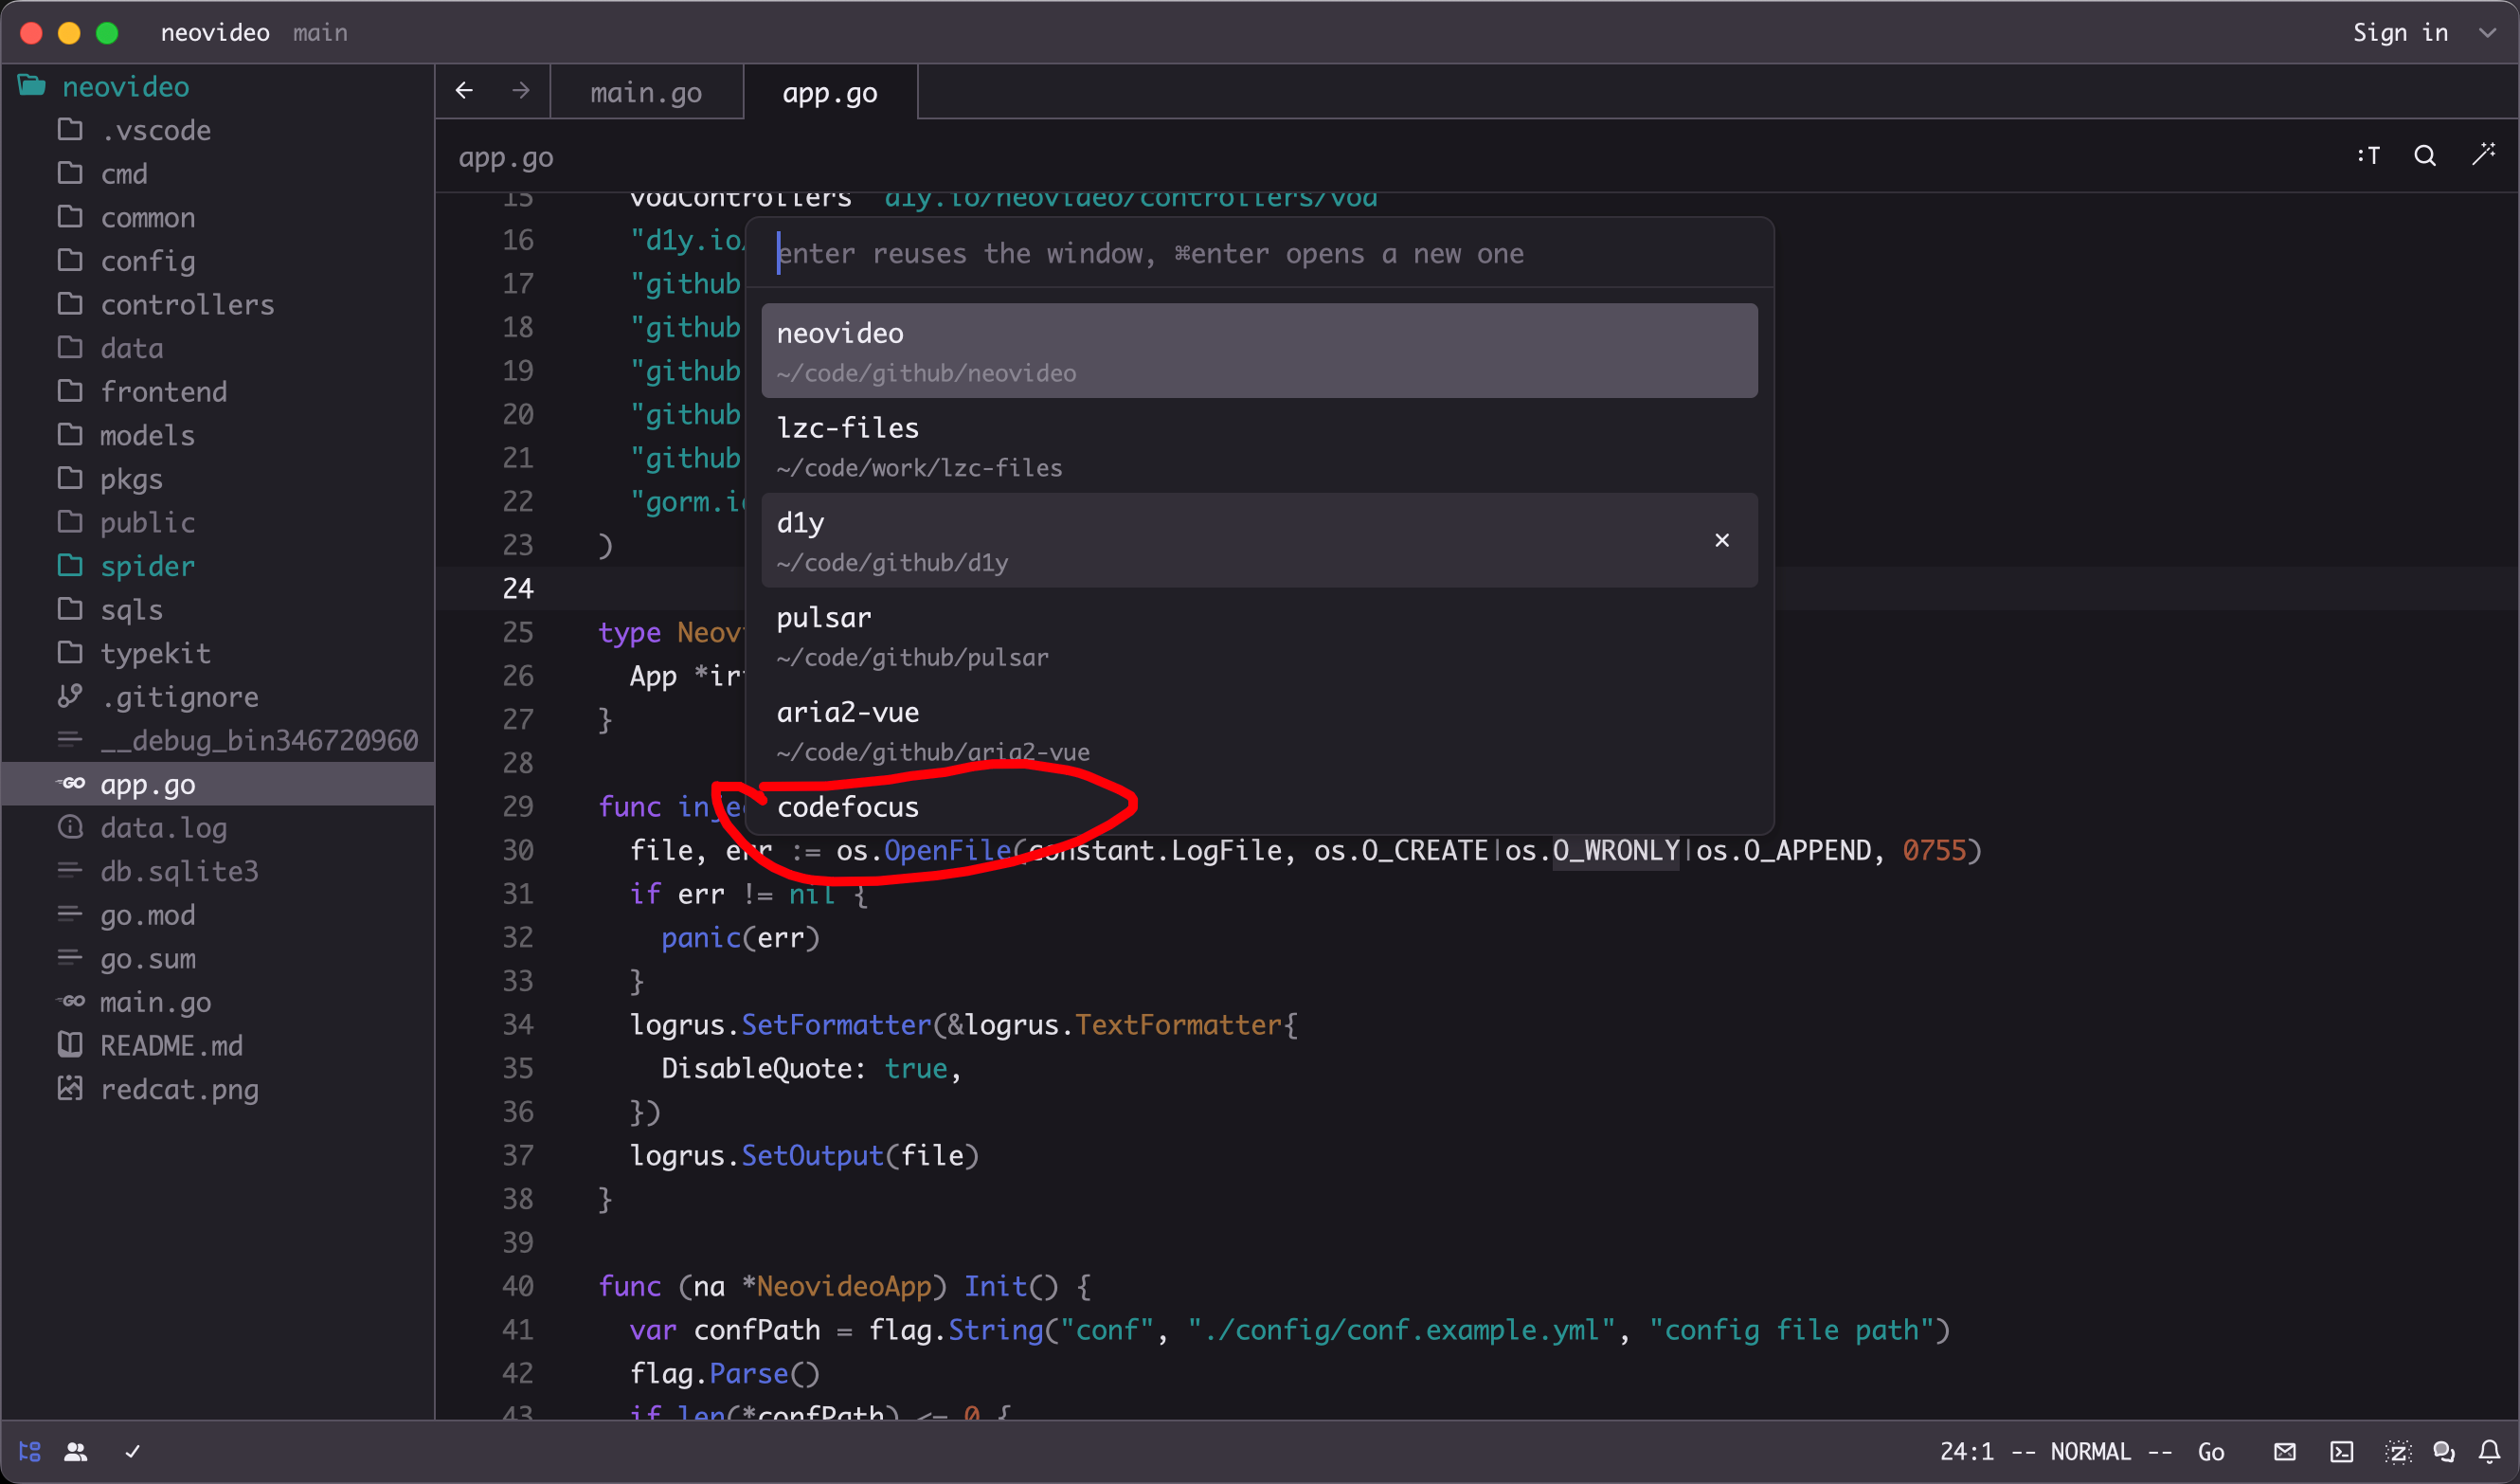The image size is (2520, 1484).
Task: Open the notifications bell icon
Action: 2489,1451
